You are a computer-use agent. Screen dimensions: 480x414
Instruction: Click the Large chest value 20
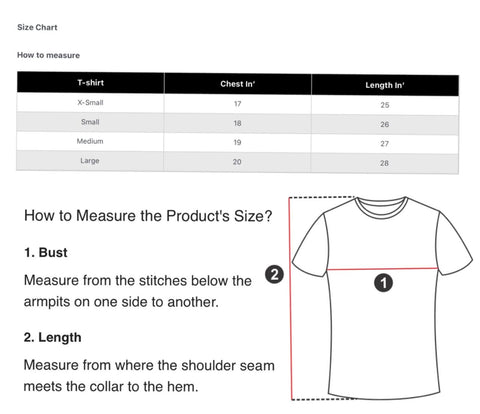coord(237,162)
